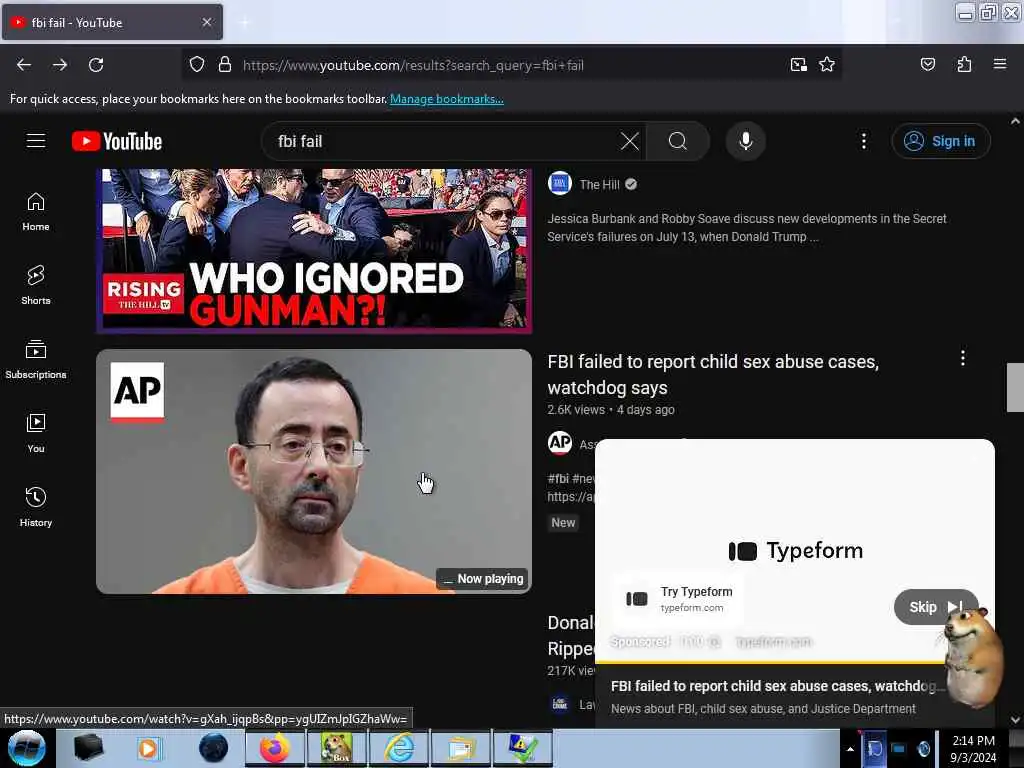Viewport: 1024px width, 768px height.
Task: Play the AP Now playing video thumbnail
Action: point(314,471)
